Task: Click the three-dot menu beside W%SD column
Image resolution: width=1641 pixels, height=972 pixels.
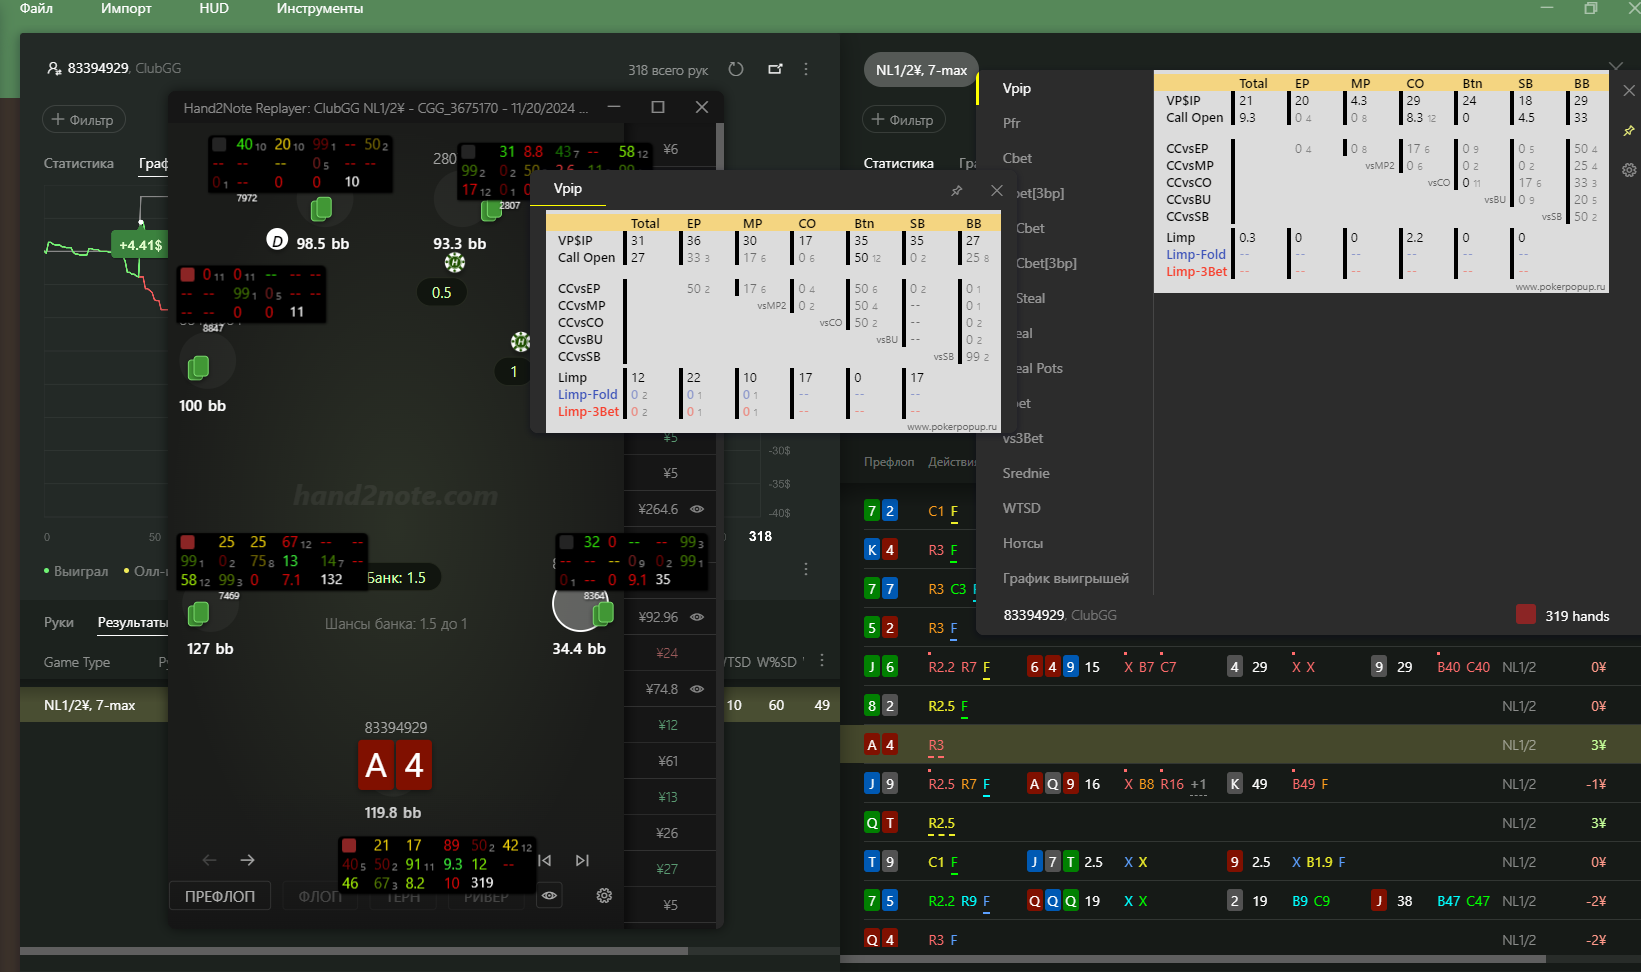Action: (822, 661)
